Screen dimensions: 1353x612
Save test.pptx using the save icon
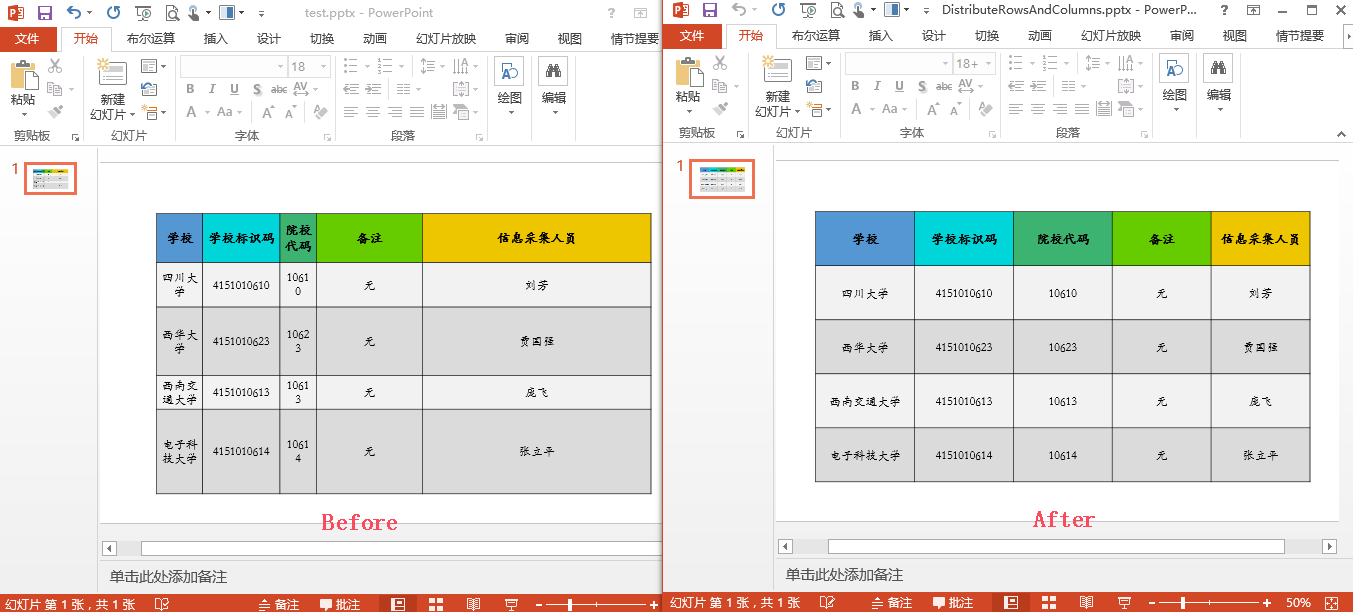coord(44,13)
